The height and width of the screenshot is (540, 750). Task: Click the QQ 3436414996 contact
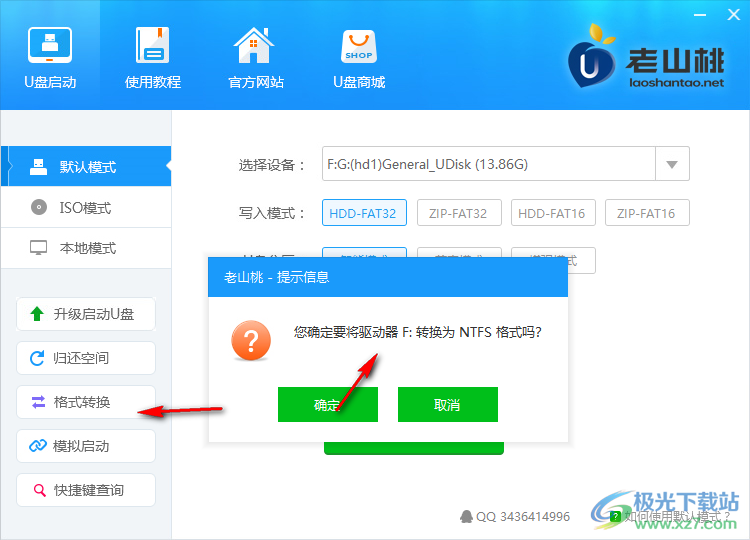(x=515, y=517)
